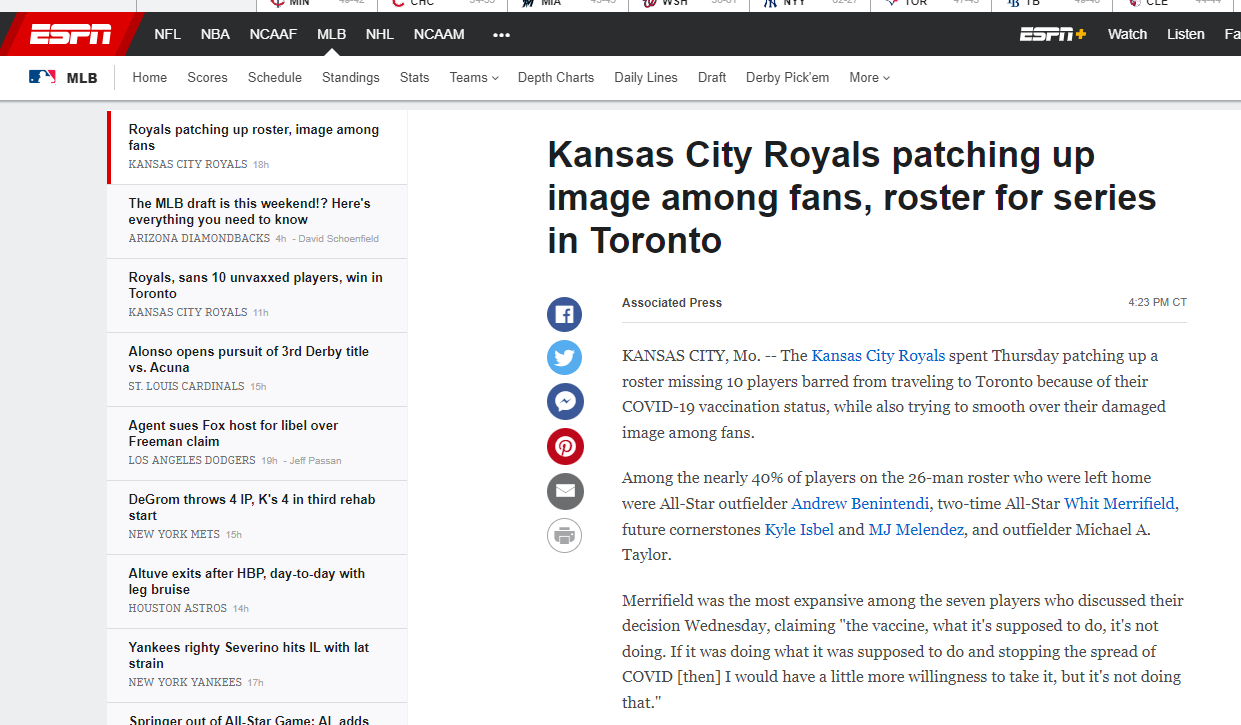Image resolution: width=1241 pixels, height=725 pixels.
Task: Open the NHL section
Action: (380, 34)
